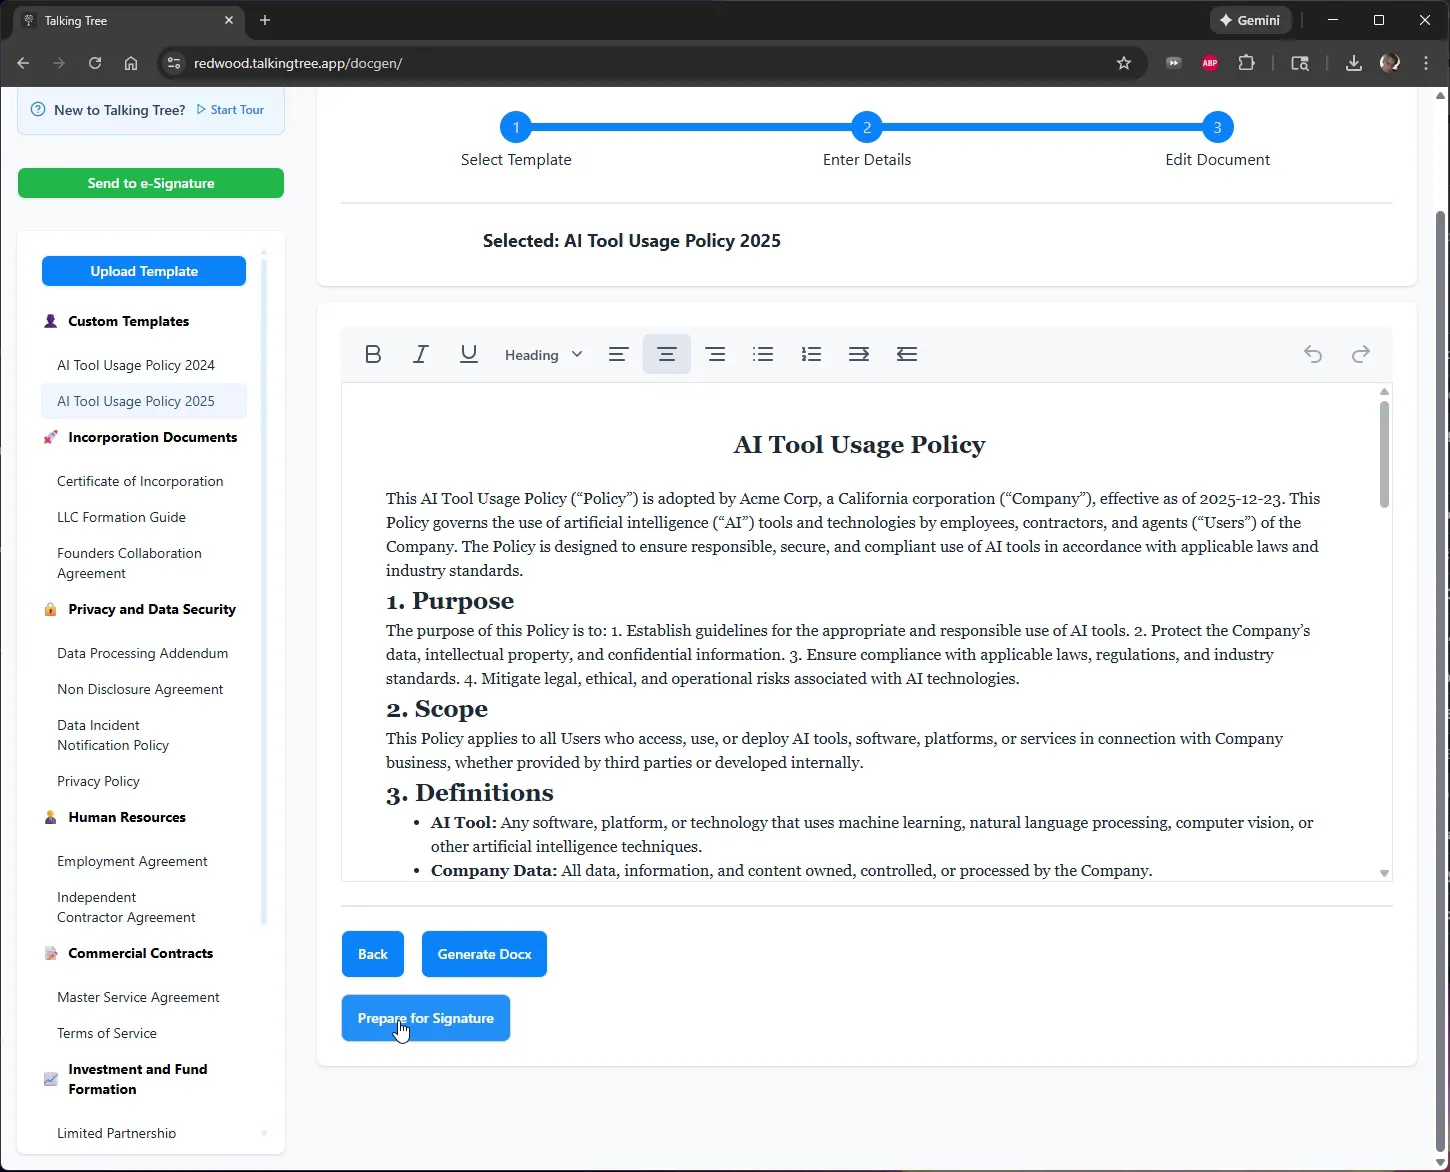The image size is (1450, 1172).
Task: Reload the page
Action: point(95,63)
